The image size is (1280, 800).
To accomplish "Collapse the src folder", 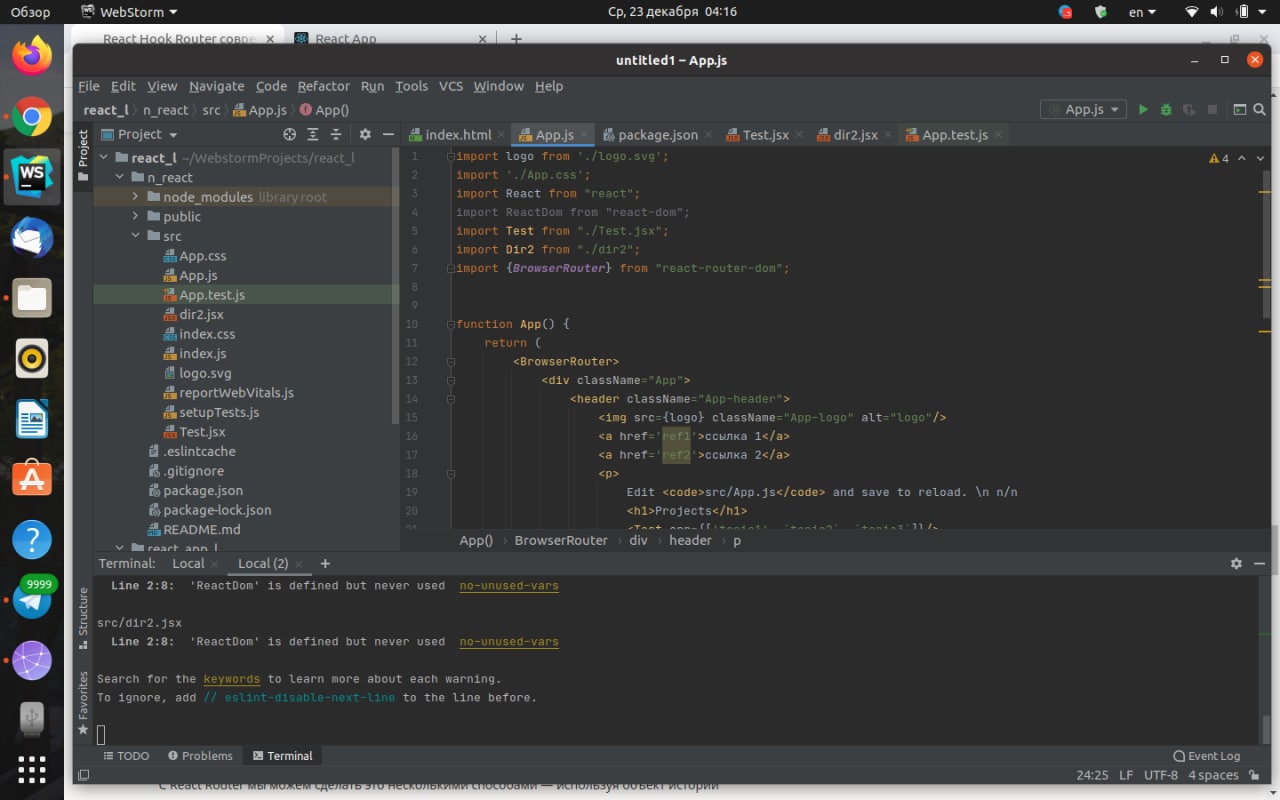I will [x=136, y=236].
